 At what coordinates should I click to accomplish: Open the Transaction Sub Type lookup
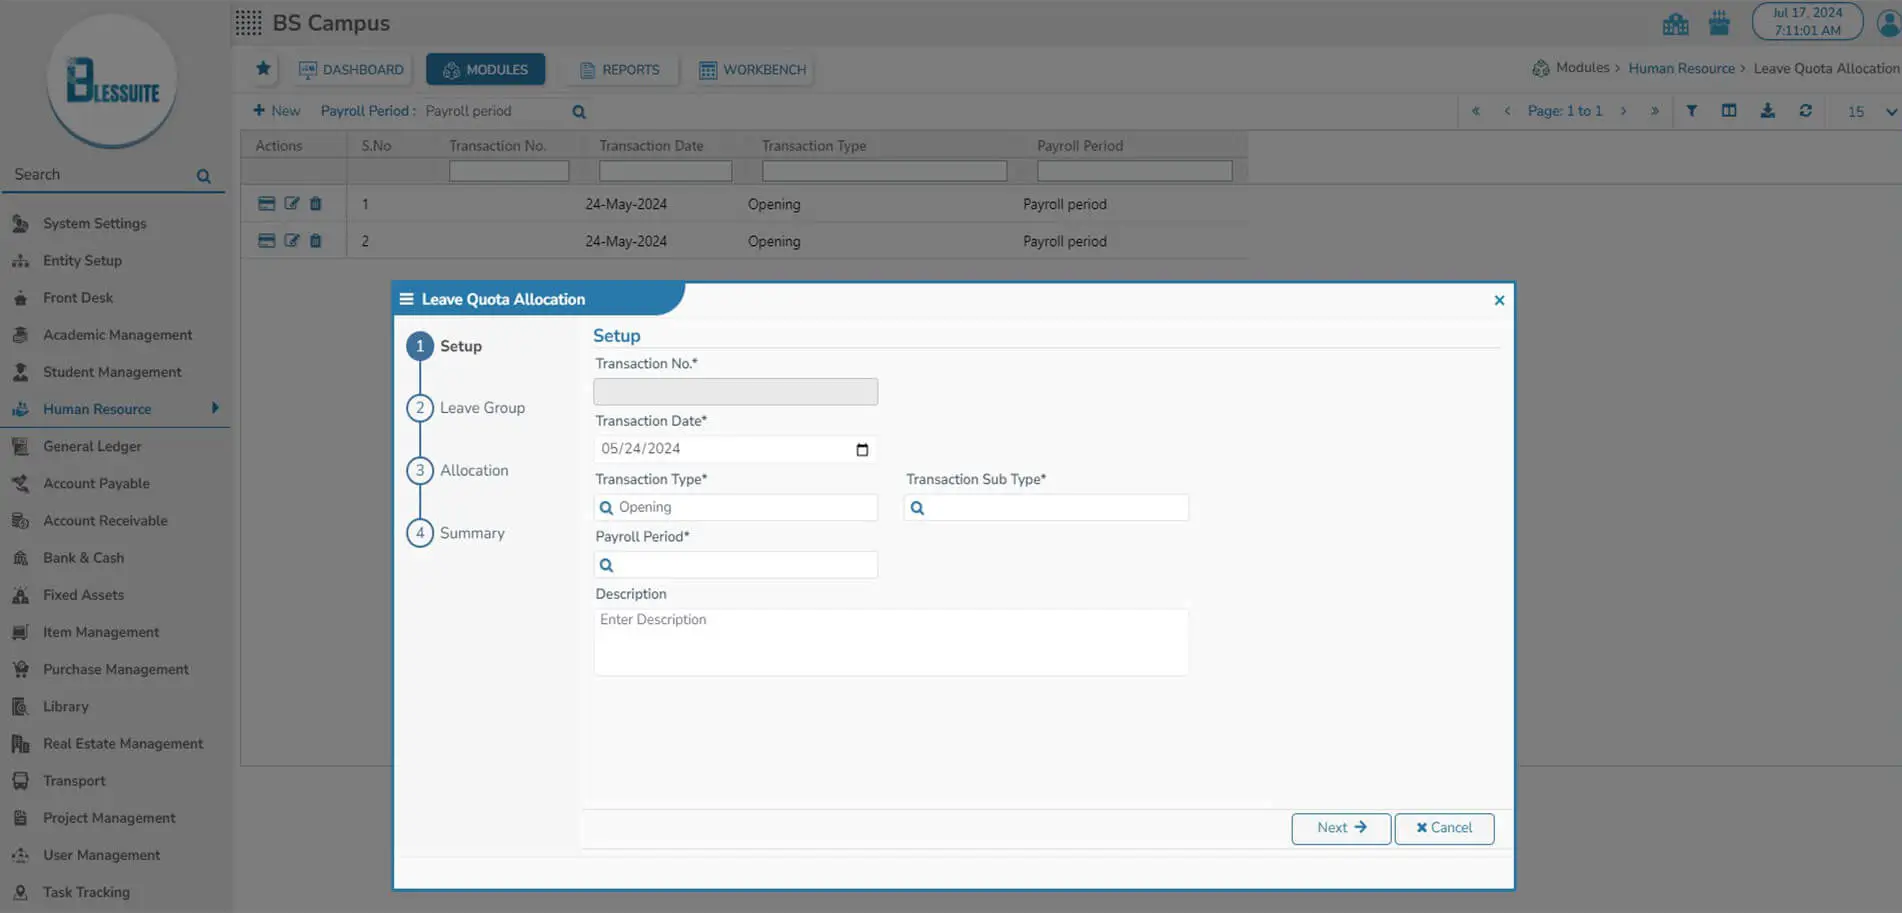point(1046,508)
